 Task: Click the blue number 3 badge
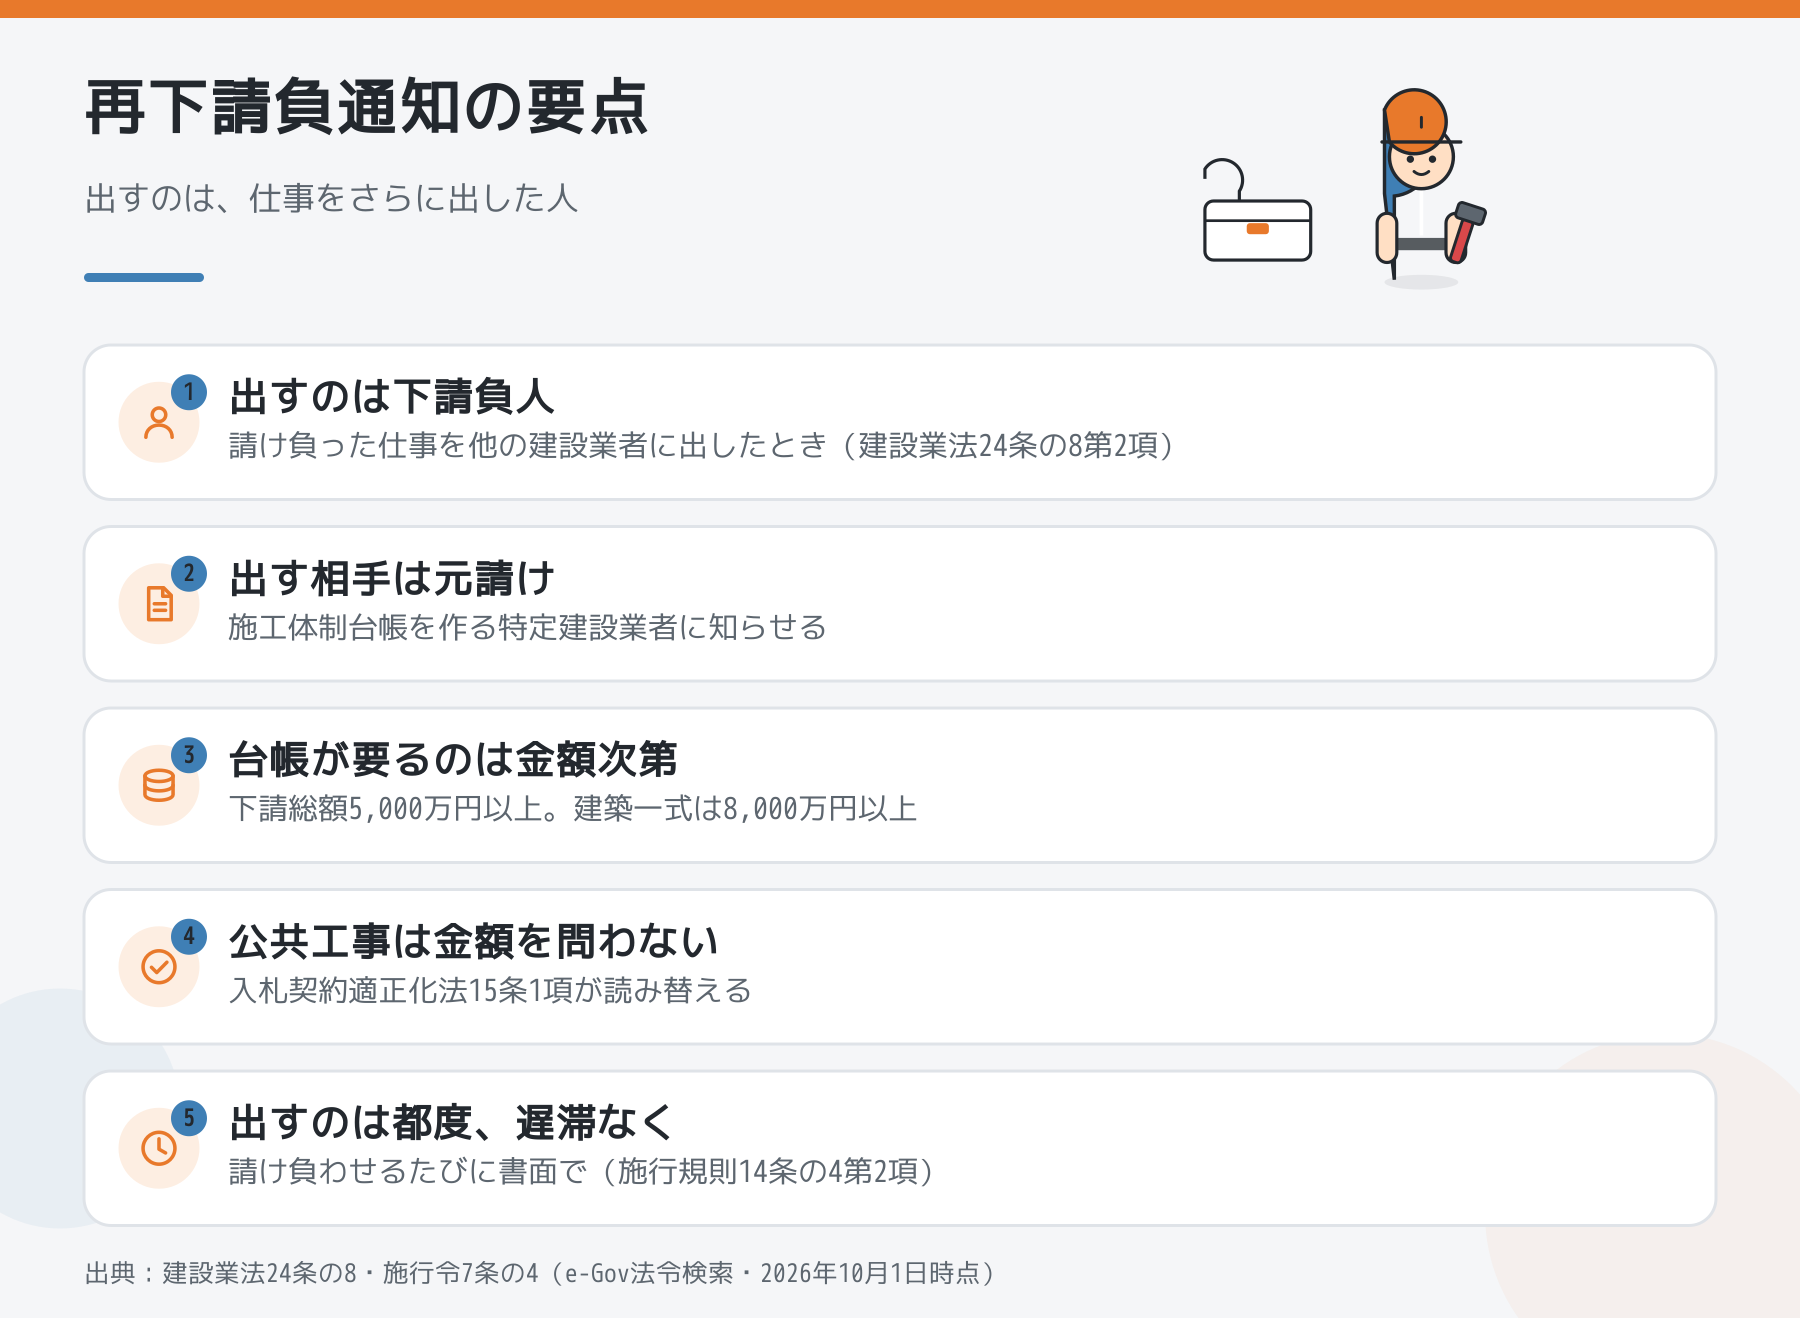(x=189, y=755)
